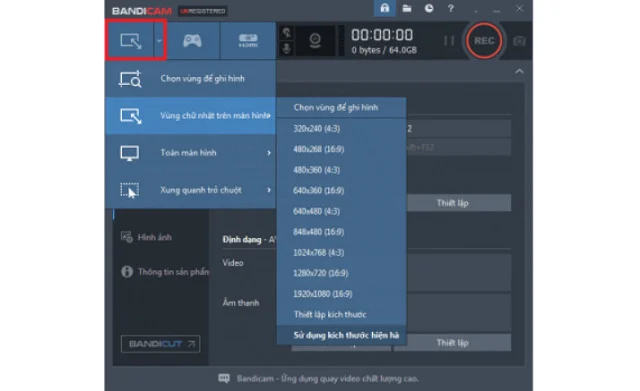Click the 'Âm thanh' label in format section
The width and height of the screenshot is (640, 391).
241,303
